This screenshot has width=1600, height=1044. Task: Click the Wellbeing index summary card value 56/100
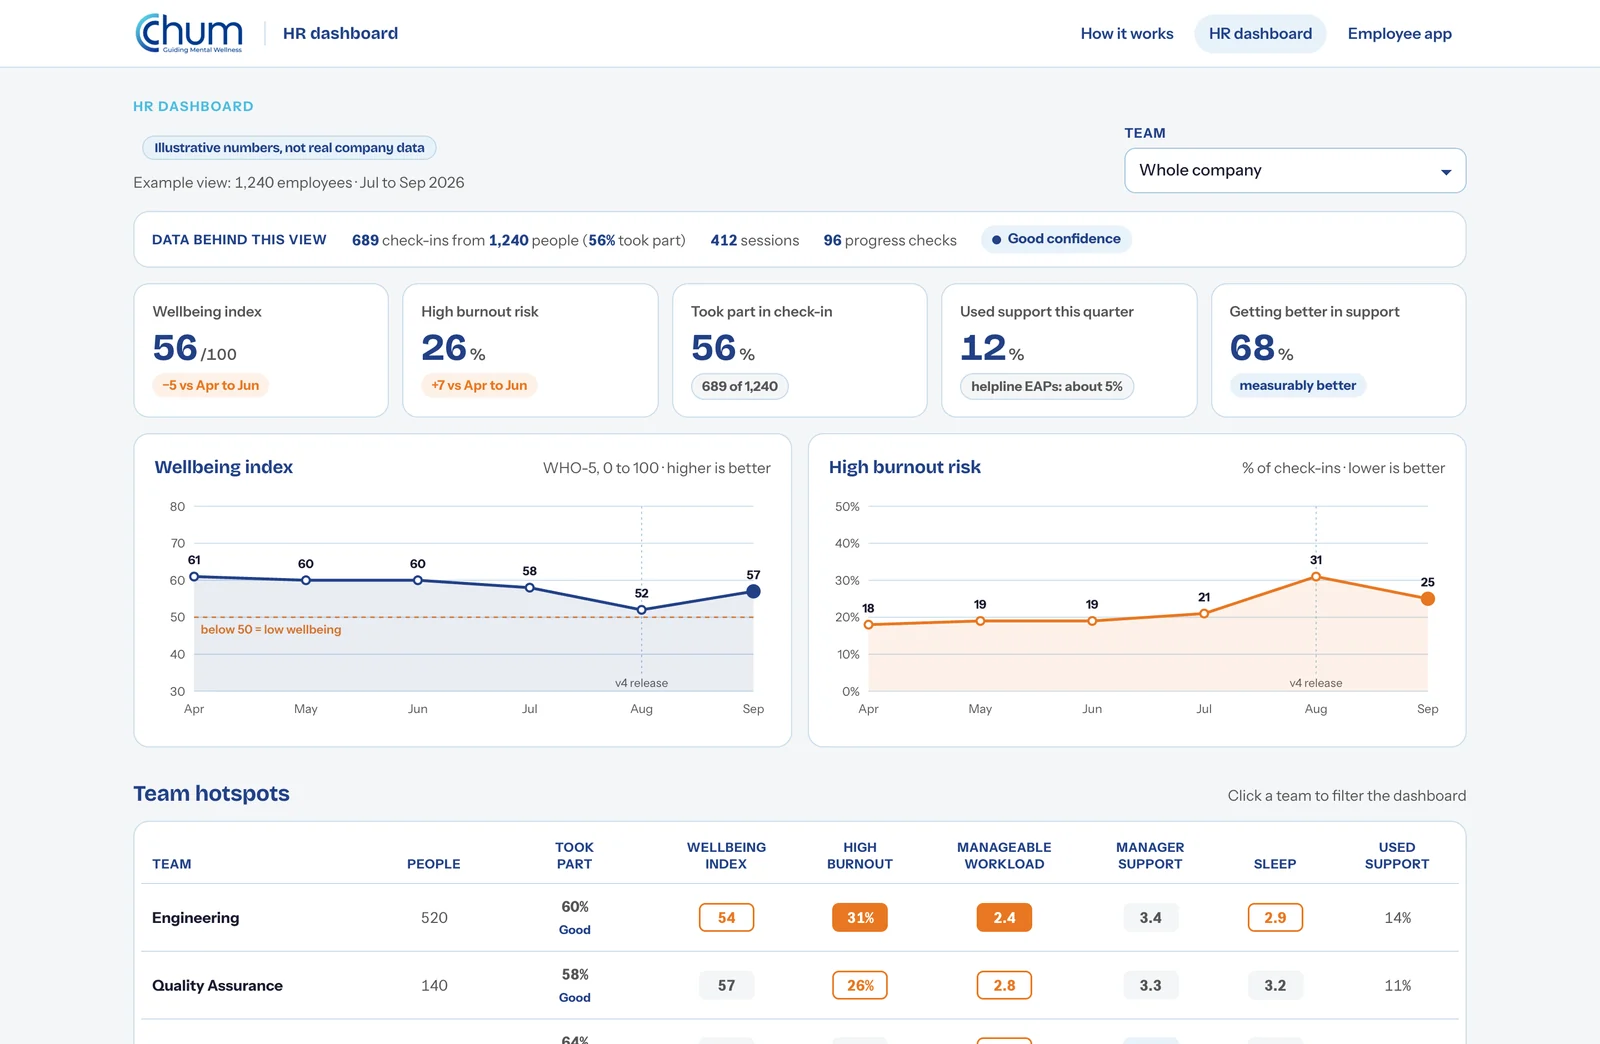[x=195, y=348]
